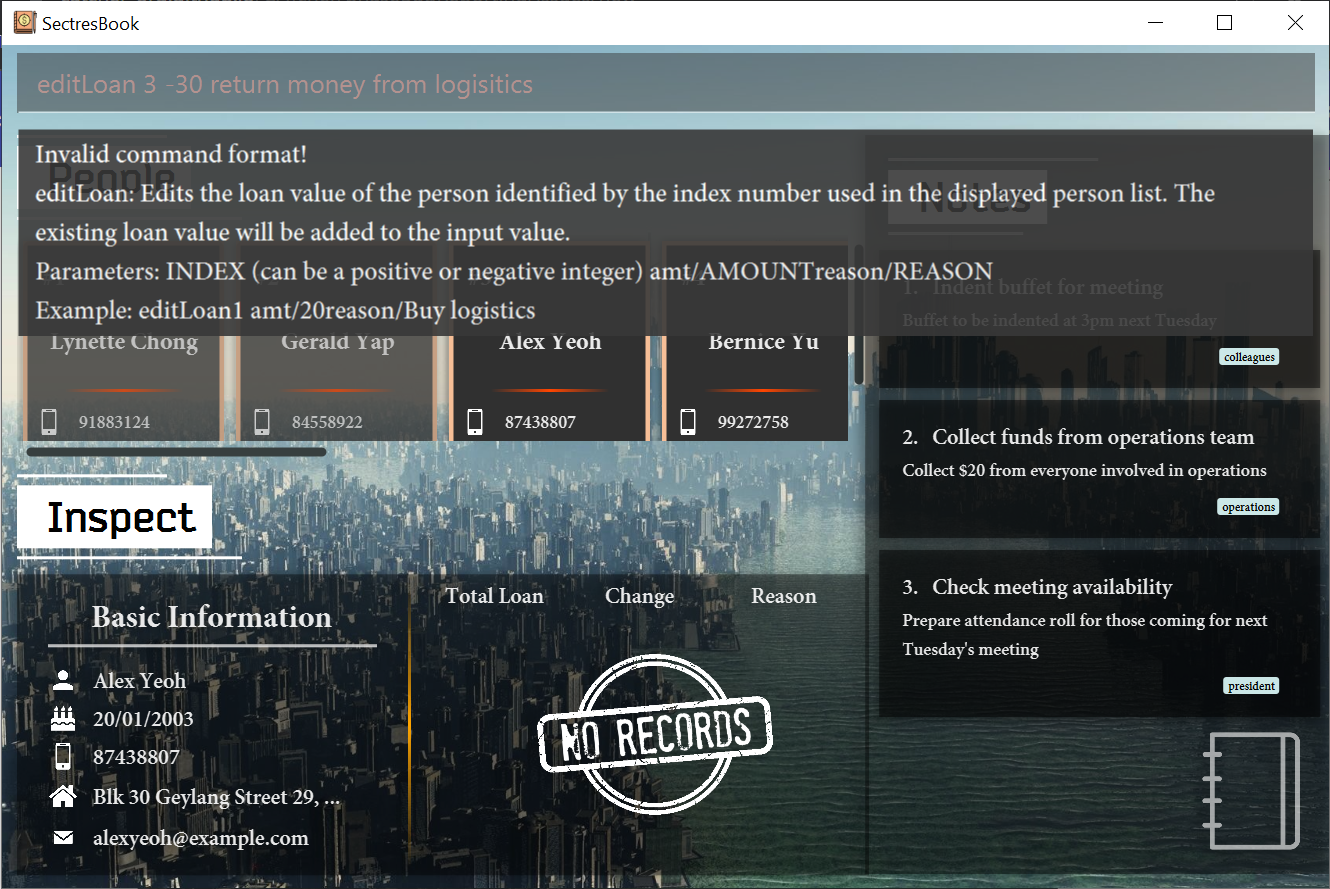Click the Basic Information heading
Screen dimensions: 1330x889
pos(212,617)
